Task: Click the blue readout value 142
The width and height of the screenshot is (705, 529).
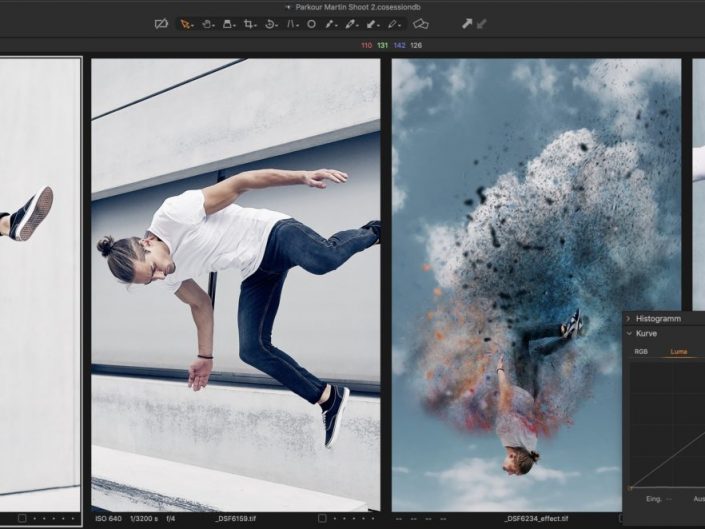Action: tap(399, 45)
